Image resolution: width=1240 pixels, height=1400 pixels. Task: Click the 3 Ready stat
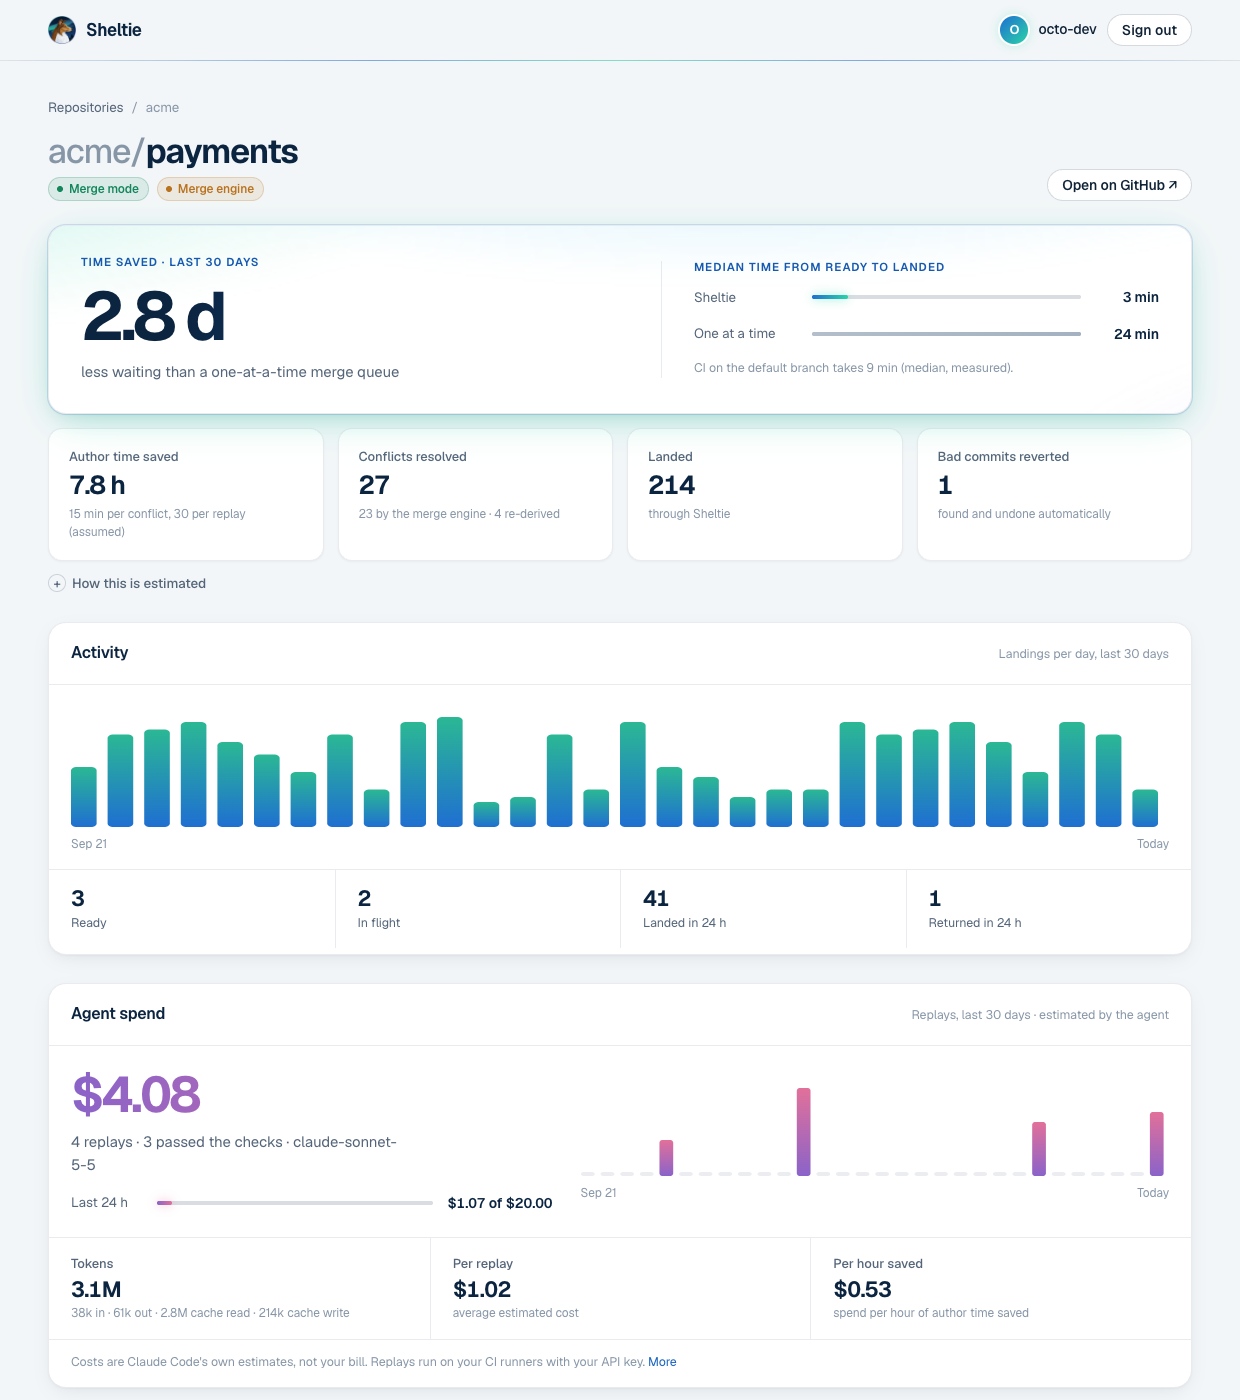pos(192,909)
